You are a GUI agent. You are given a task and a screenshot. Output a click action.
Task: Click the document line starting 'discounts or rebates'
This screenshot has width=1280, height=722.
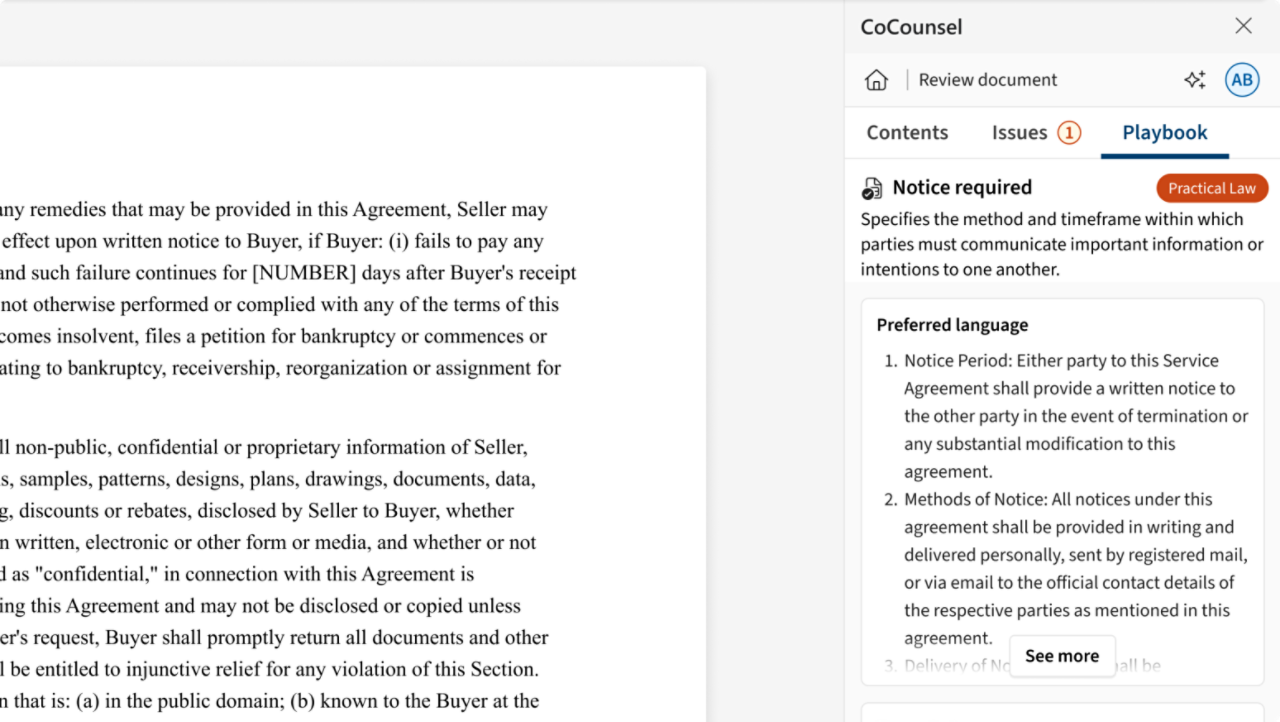click(257, 510)
